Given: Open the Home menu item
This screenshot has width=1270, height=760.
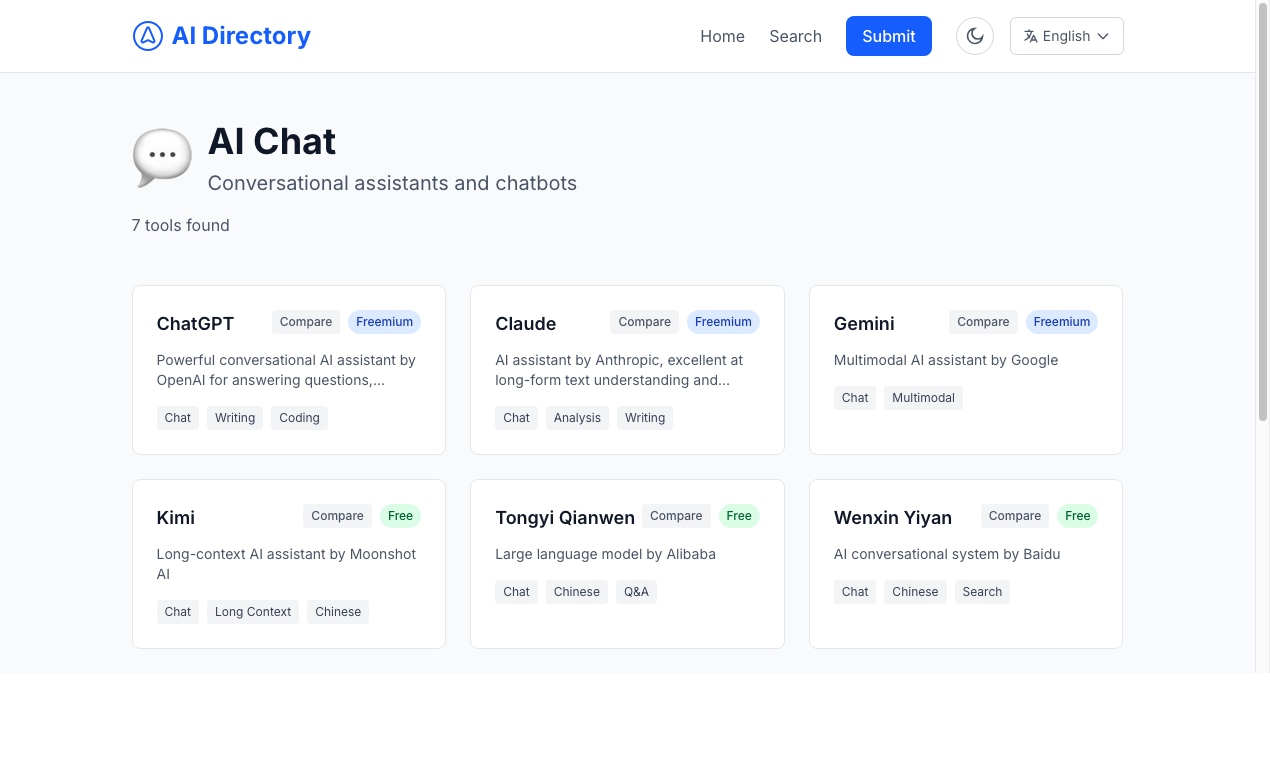Looking at the screenshot, I should click(722, 36).
